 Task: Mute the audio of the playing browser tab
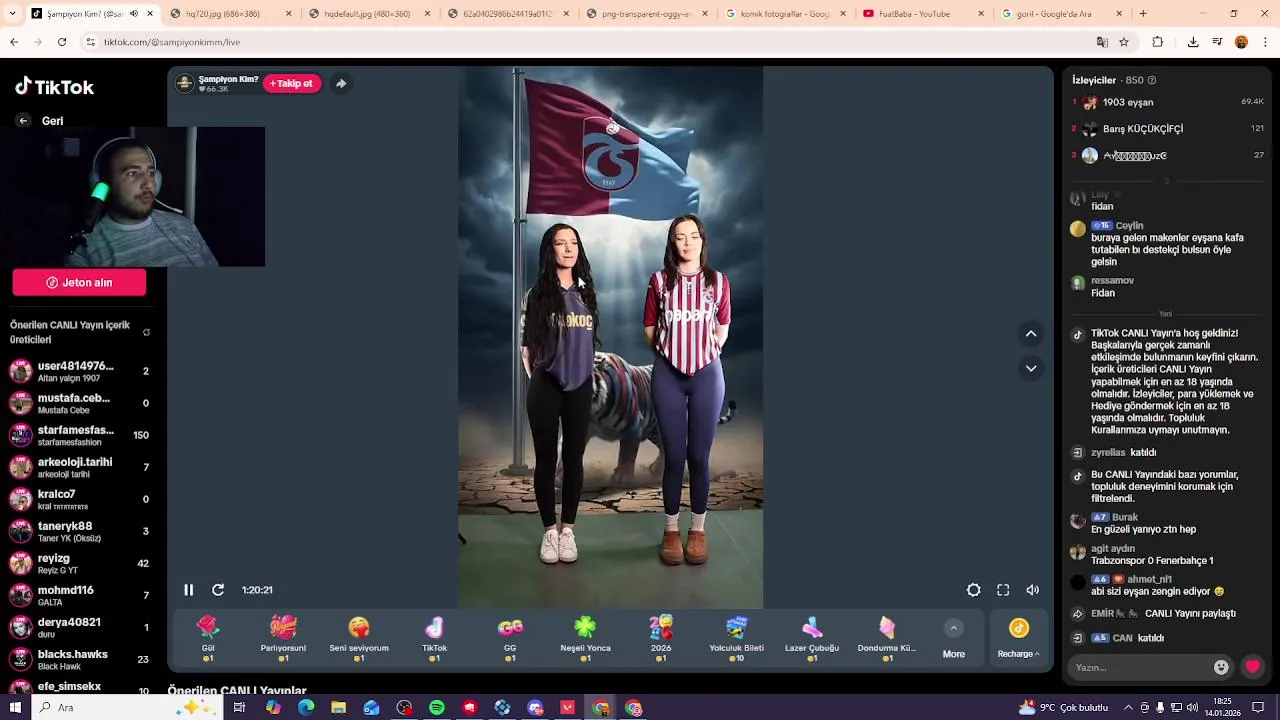click(134, 14)
